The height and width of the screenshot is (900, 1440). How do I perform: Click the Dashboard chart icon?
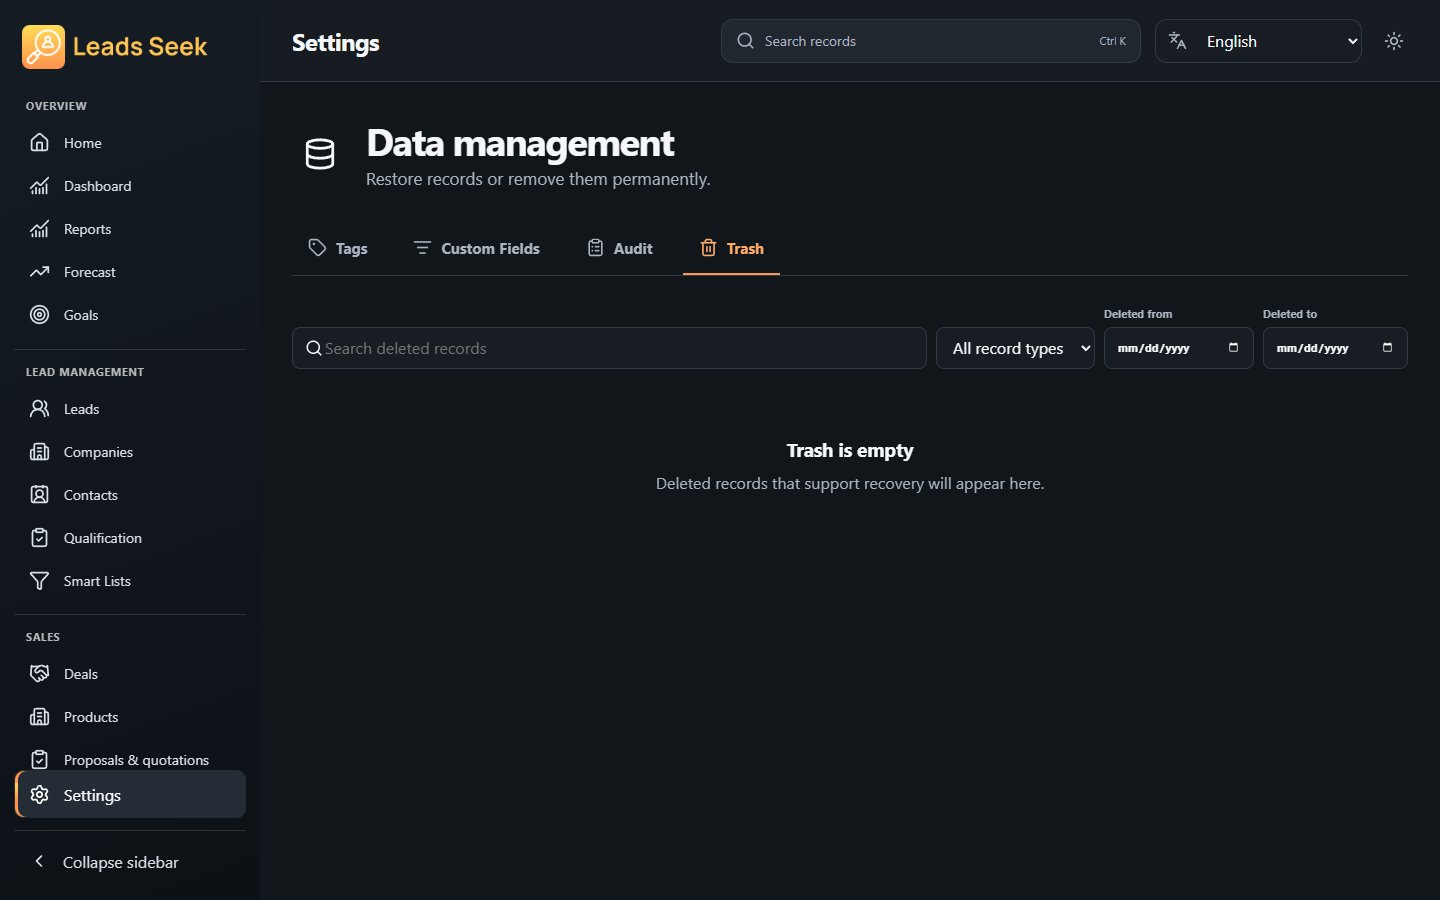[x=39, y=186]
